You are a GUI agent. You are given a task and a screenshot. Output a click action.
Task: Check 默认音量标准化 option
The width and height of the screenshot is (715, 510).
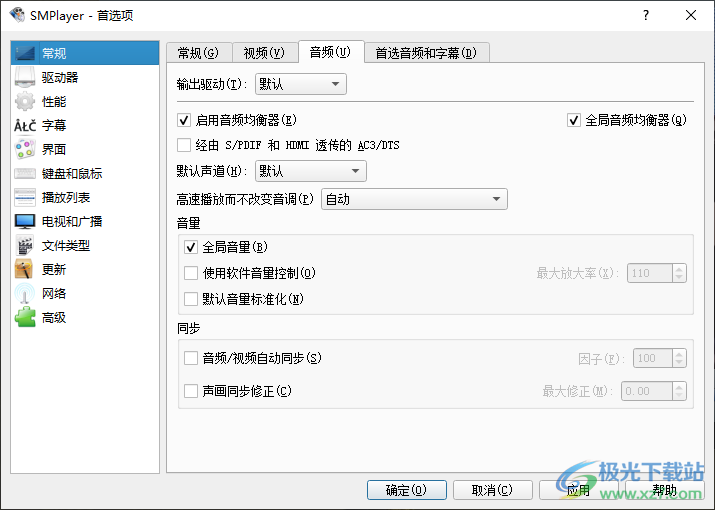pos(191,299)
